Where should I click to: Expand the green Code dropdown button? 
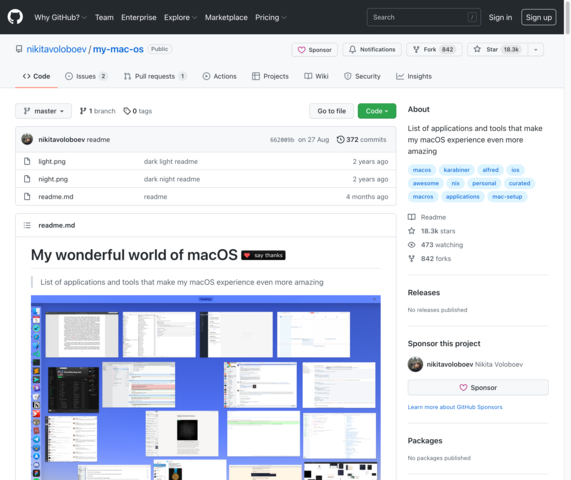377,111
